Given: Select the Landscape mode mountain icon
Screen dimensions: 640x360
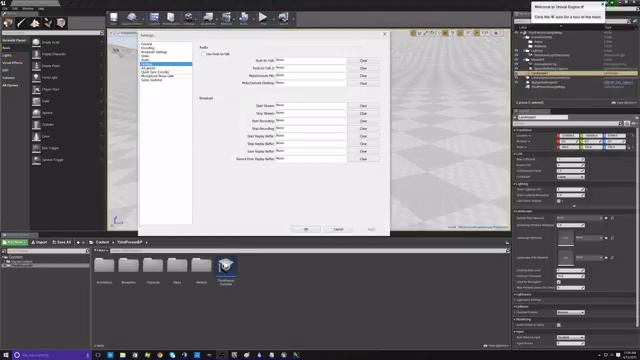Looking at the screenshot, I should [35, 23].
